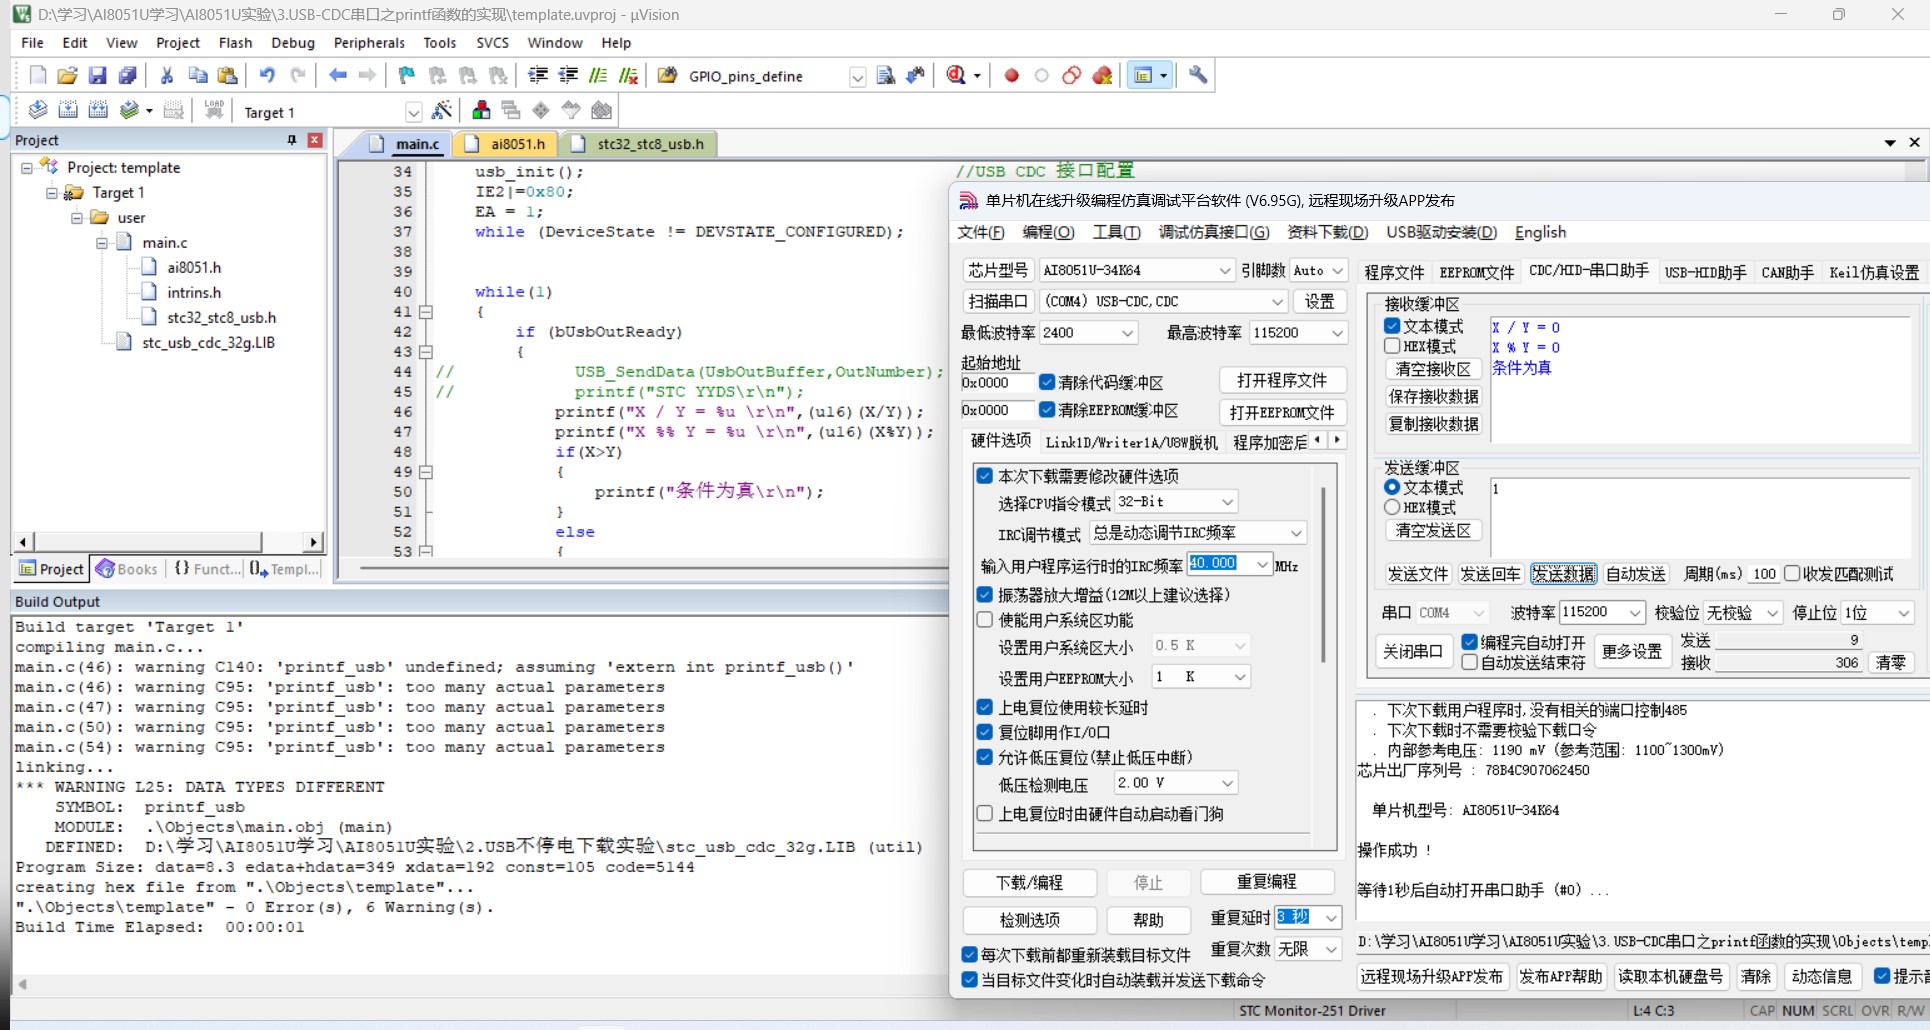Start debug session magnifier icon

(x=956, y=76)
